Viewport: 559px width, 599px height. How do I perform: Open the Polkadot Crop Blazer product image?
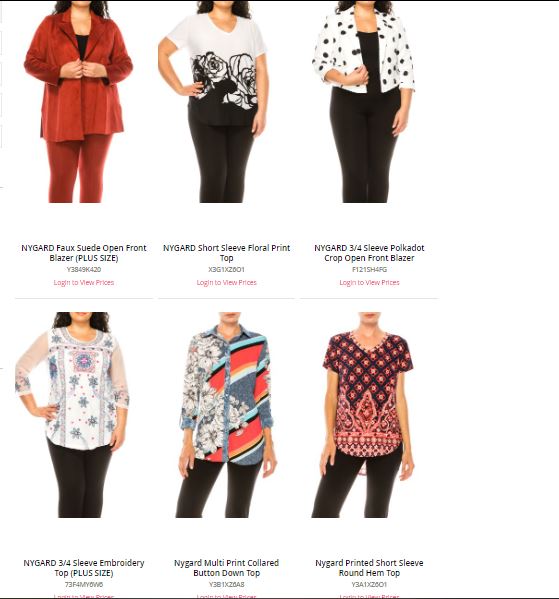tap(363, 102)
